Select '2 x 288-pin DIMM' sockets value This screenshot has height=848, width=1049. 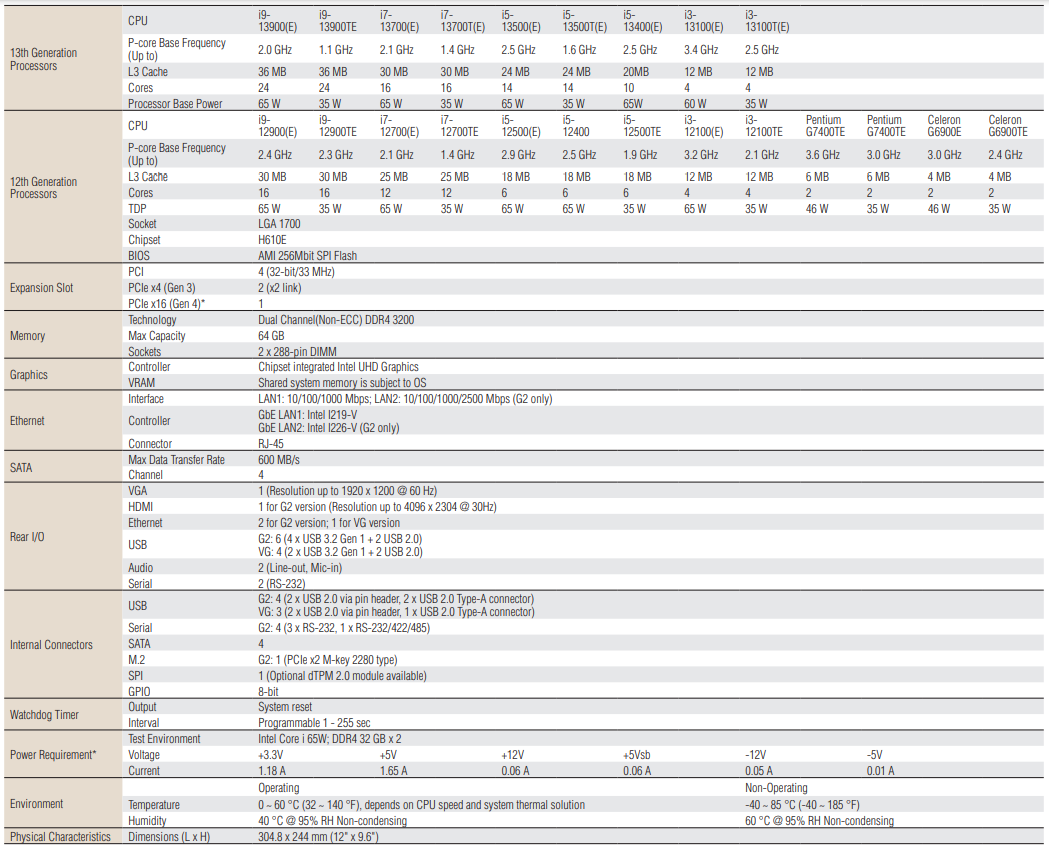297,352
